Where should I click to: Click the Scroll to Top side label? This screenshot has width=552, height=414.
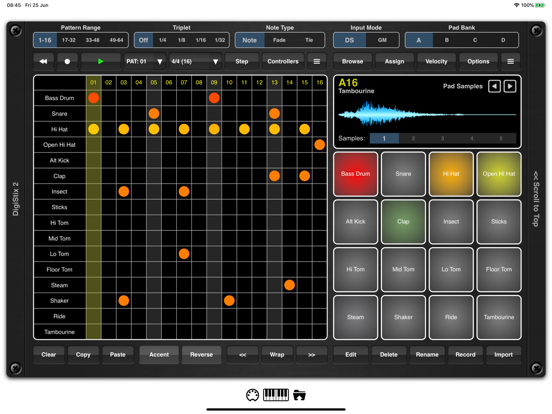536,199
